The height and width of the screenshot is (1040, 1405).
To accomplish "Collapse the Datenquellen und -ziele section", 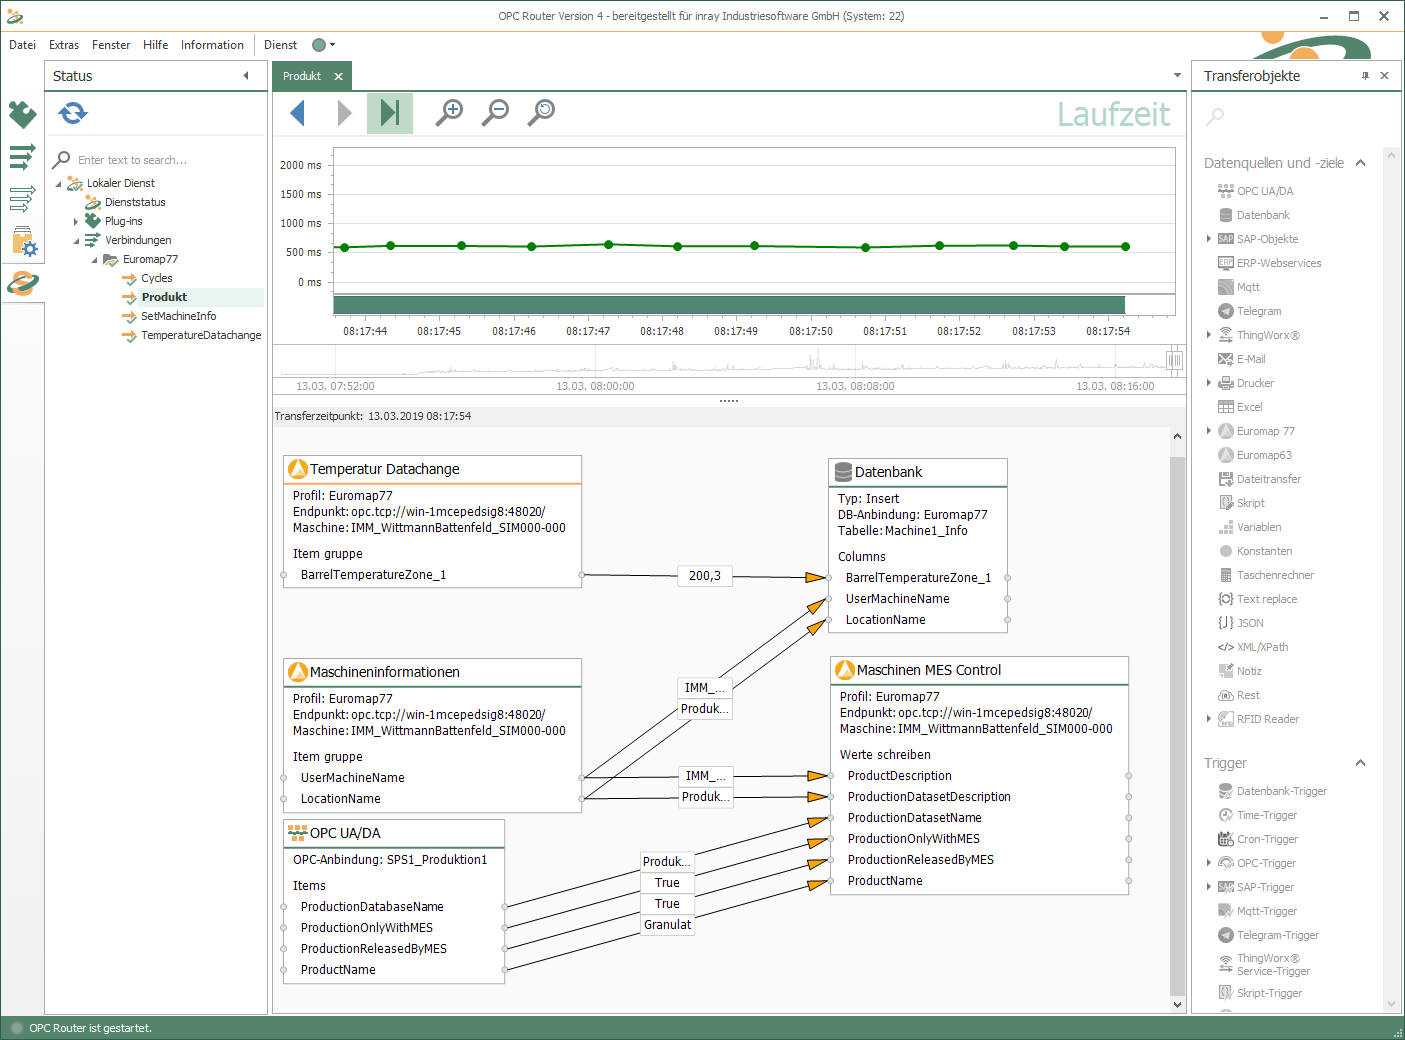I will [1360, 163].
